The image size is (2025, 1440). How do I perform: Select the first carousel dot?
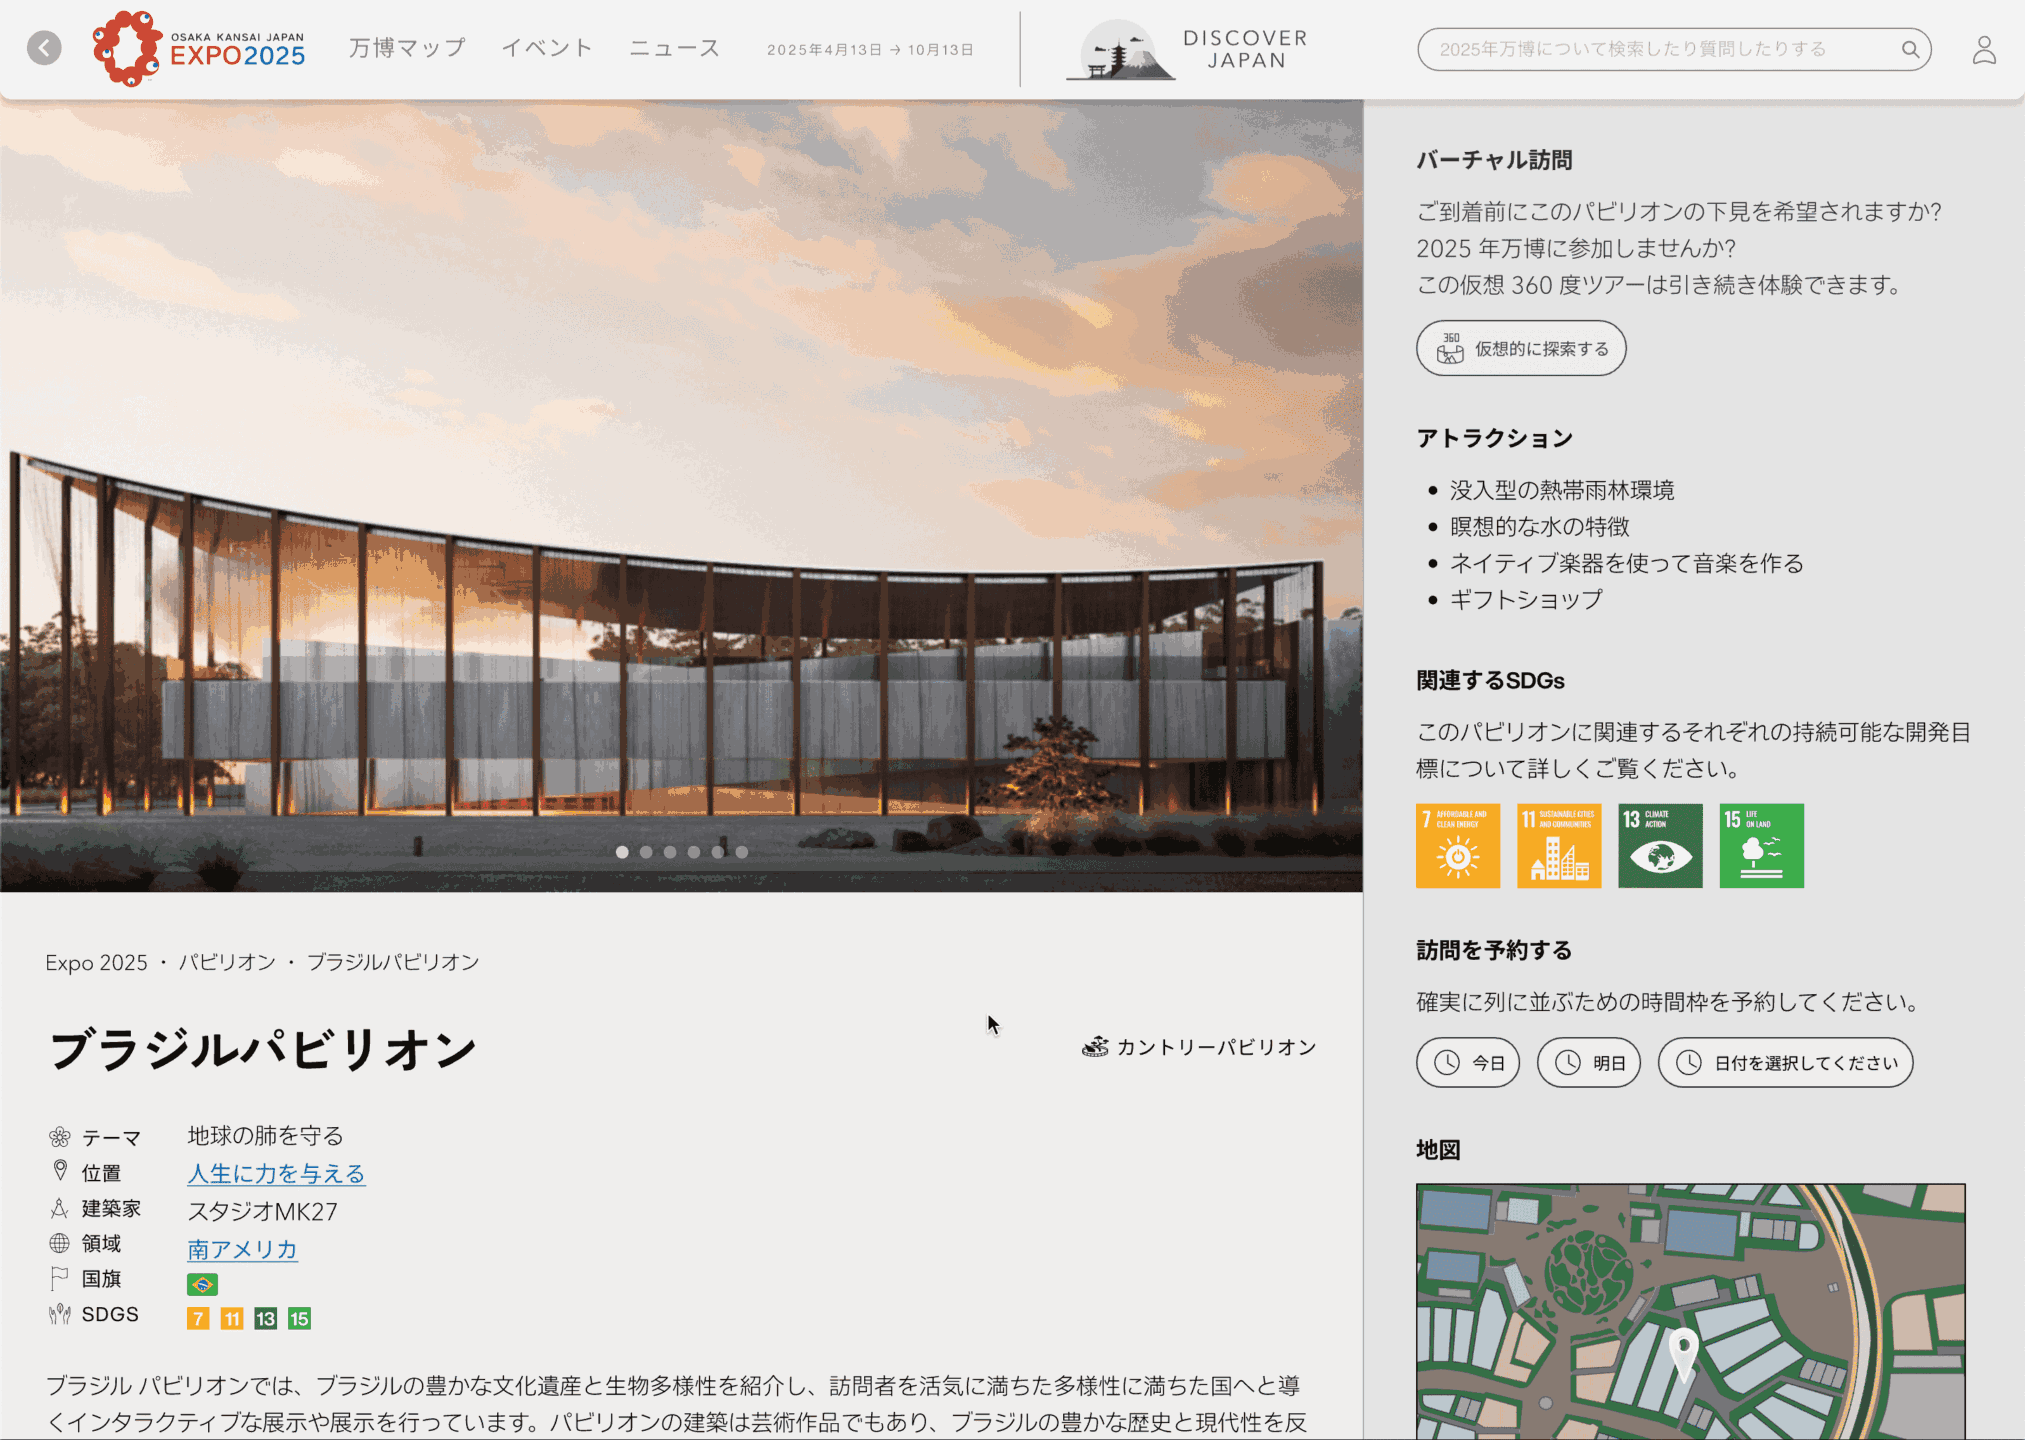click(622, 852)
